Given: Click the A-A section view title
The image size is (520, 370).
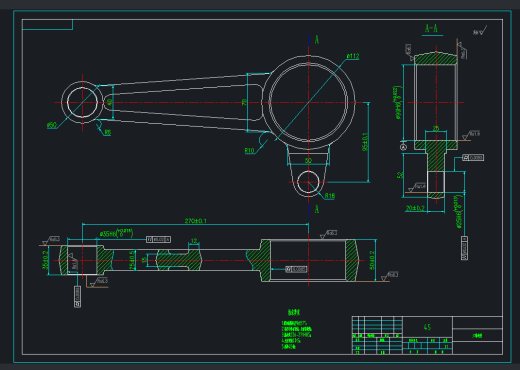Looking at the screenshot, I should point(432,28).
